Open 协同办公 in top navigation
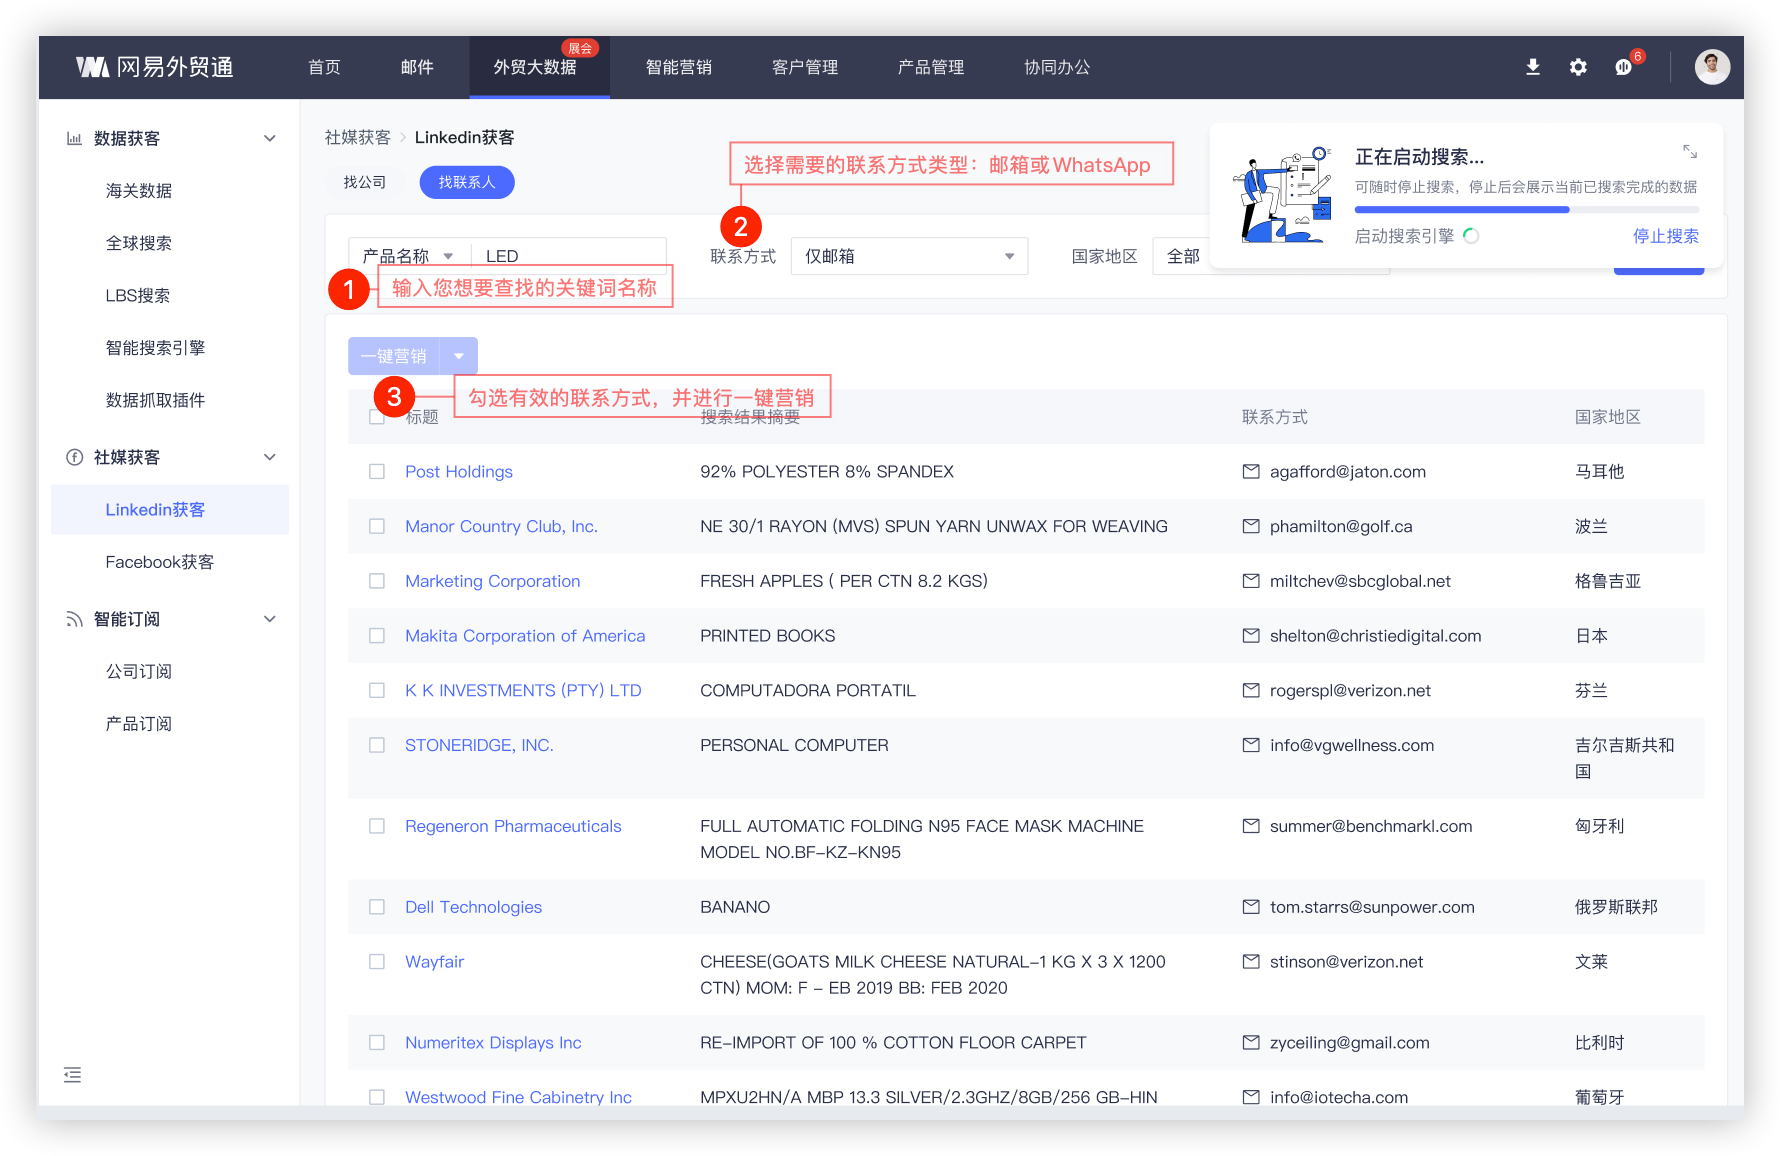The height and width of the screenshot is (1156, 1780). tap(1057, 67)
